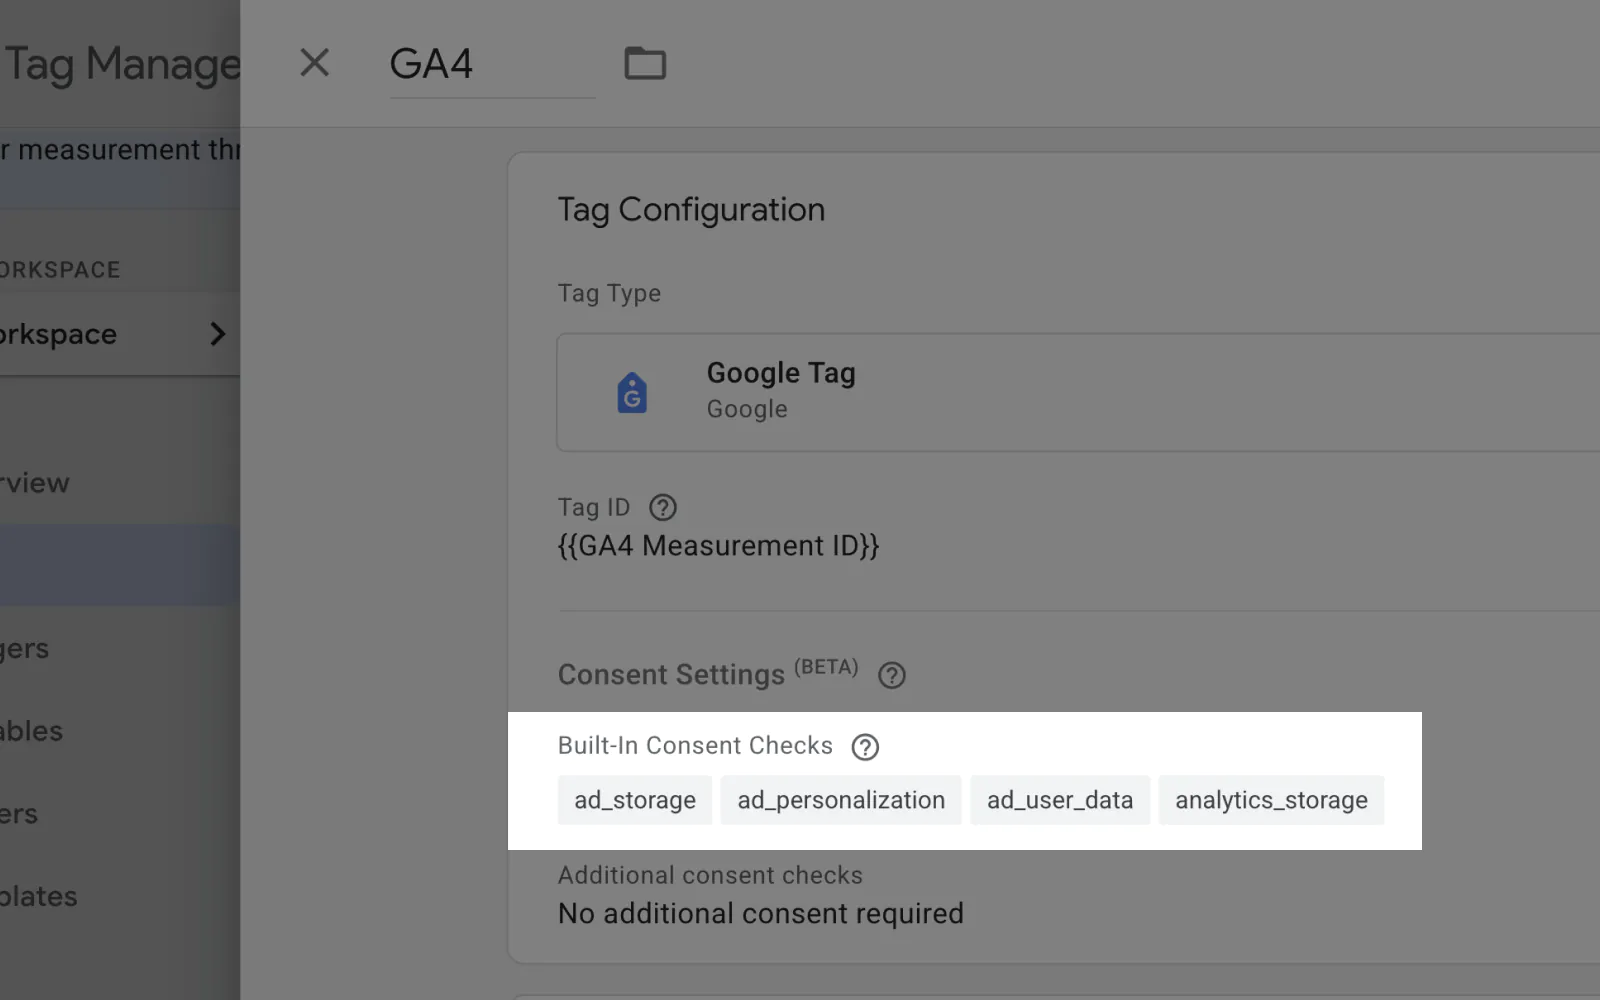
Task: Open the Consent Settings help icon
Action: point(891,676)
